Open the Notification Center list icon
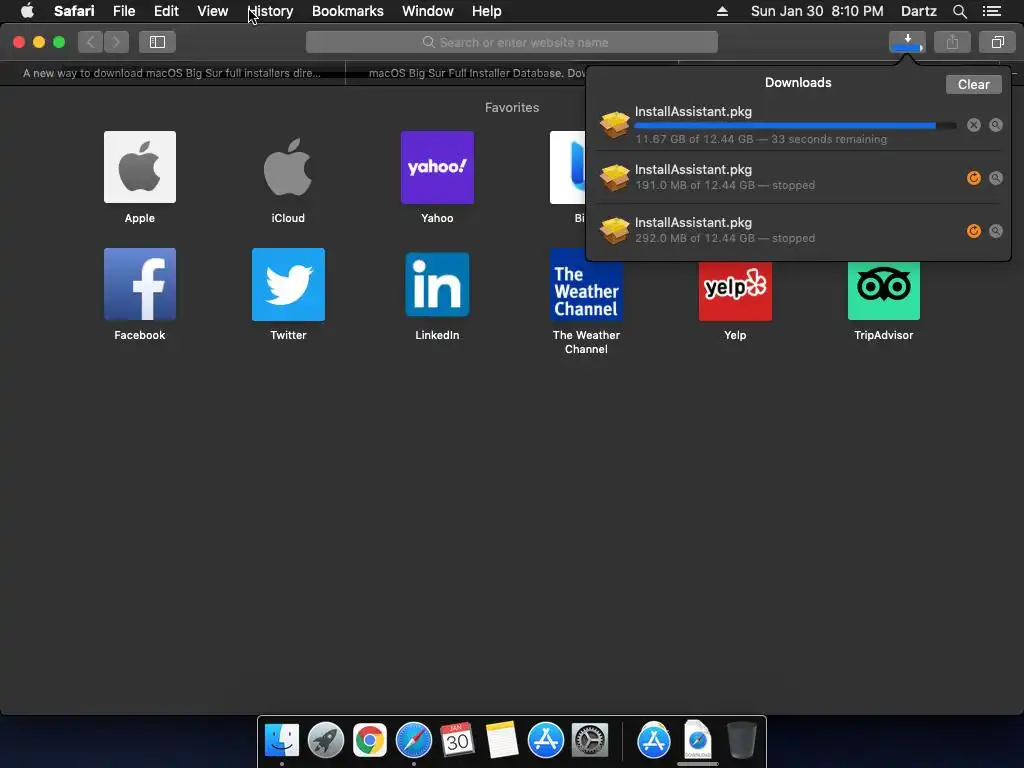 (991, 11)
